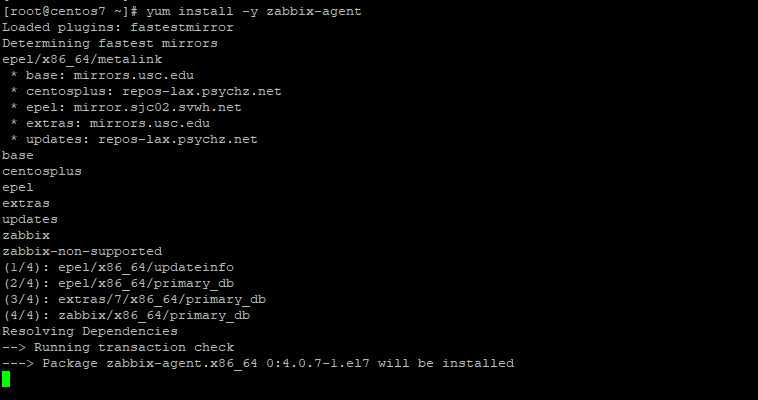
Task: Click base mirror mirrors.usc.edu hostname
Action: tap(134, 75)
